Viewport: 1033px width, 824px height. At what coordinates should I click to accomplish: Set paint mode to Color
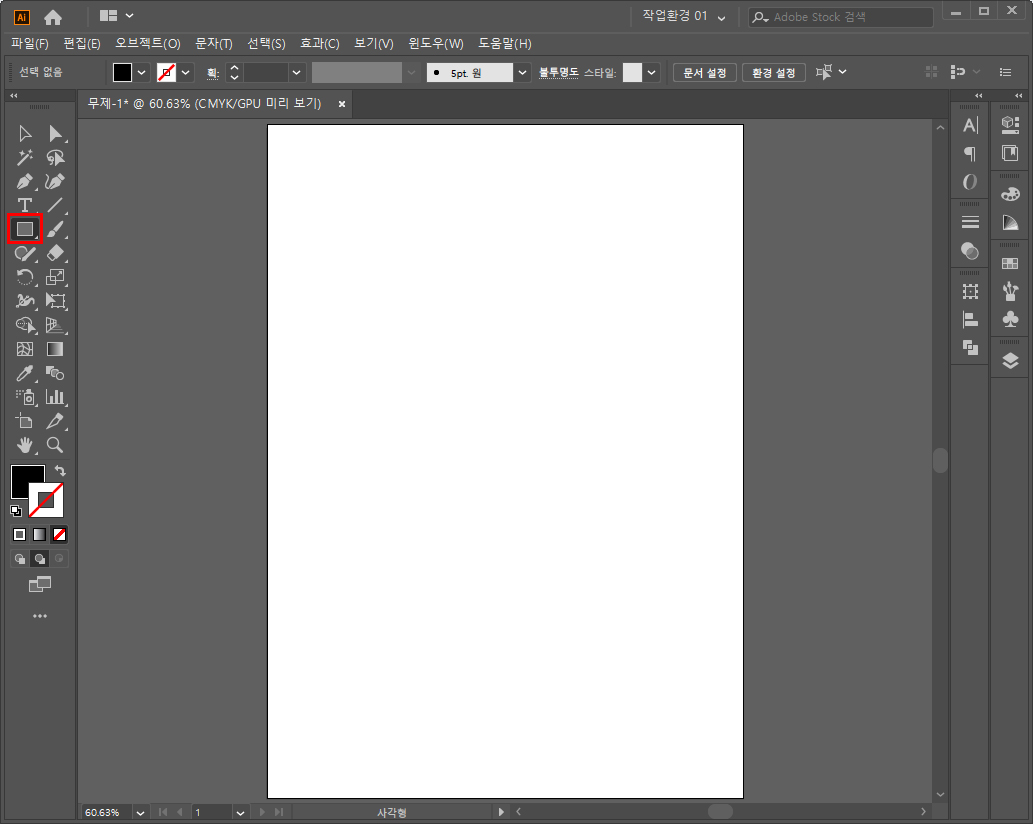20,534
